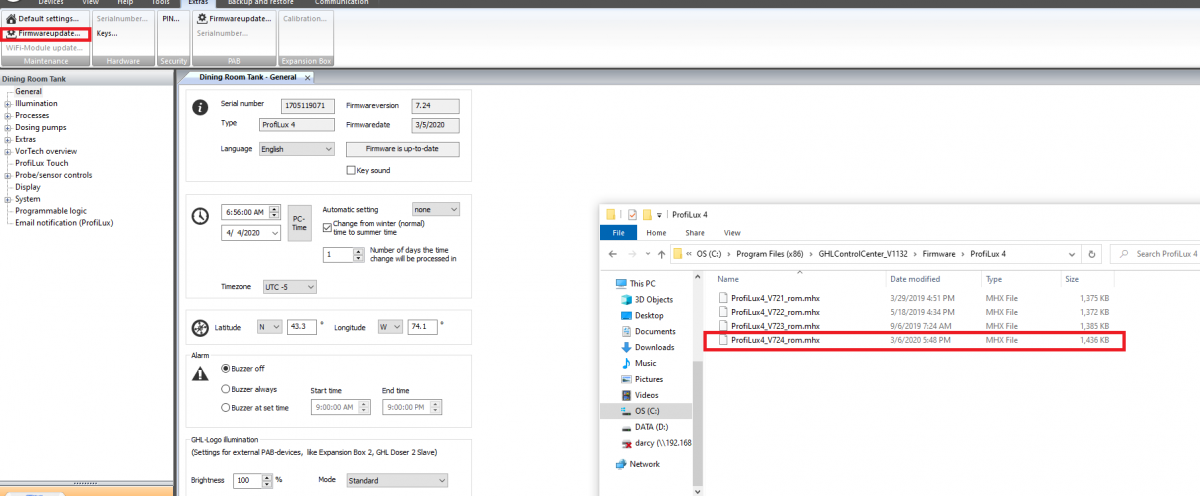
Task: Select the Buzzer at set time option
Action: coord(226,407)
